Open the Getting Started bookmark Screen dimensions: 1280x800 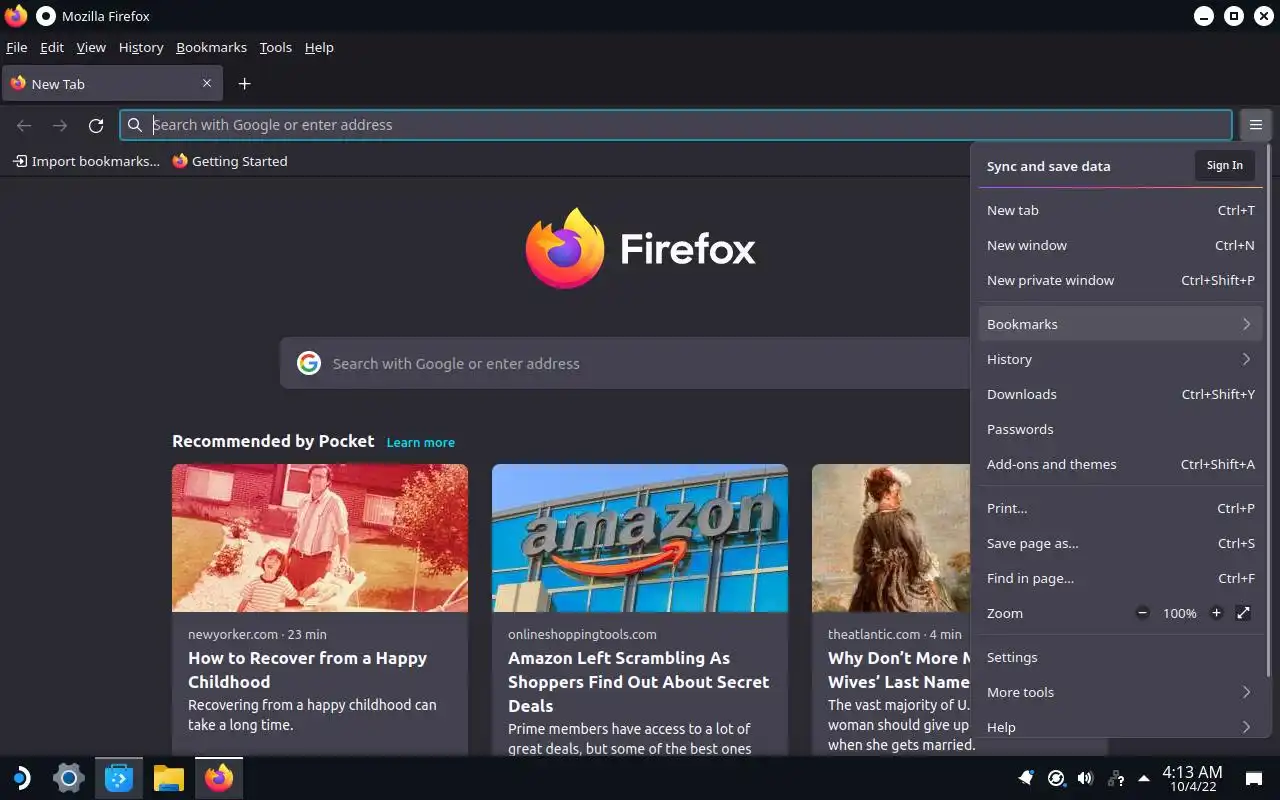coord(230,161)
